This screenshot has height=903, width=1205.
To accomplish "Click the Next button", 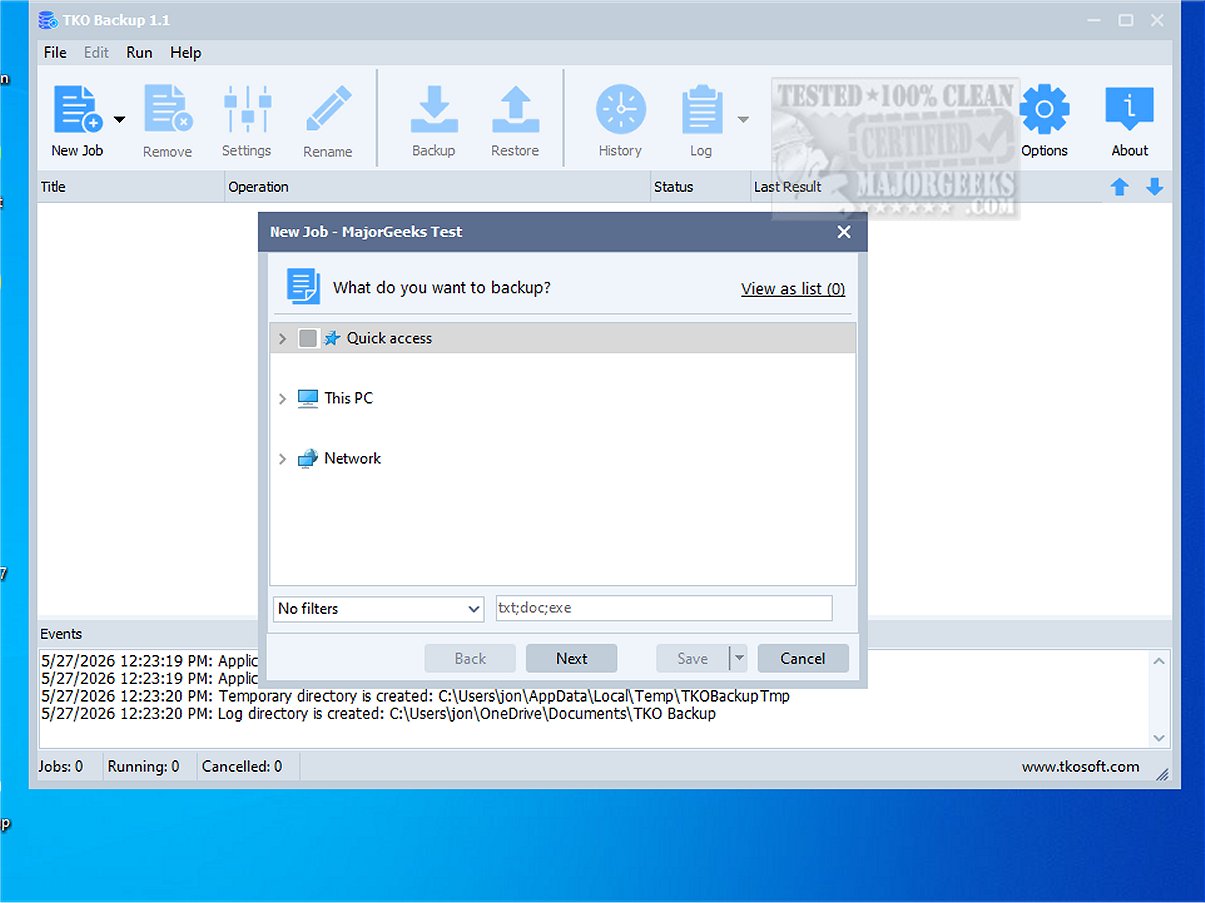I will point(572,658).
